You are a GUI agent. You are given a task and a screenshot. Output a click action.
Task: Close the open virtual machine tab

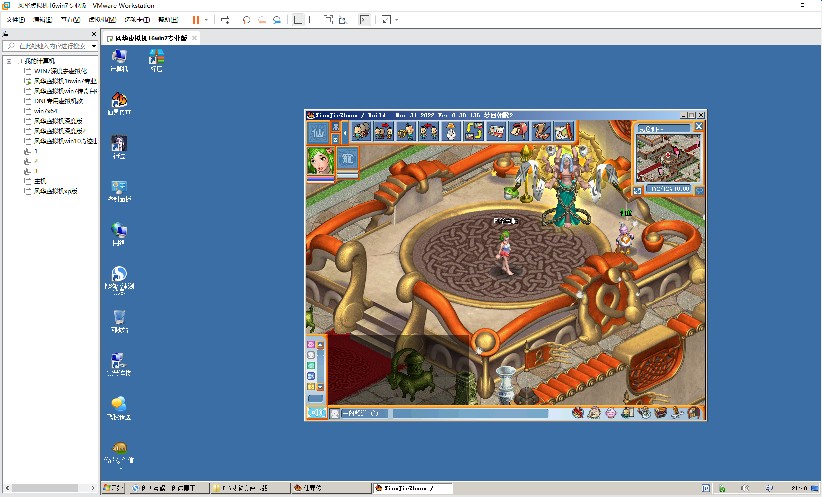click(194, 38)
